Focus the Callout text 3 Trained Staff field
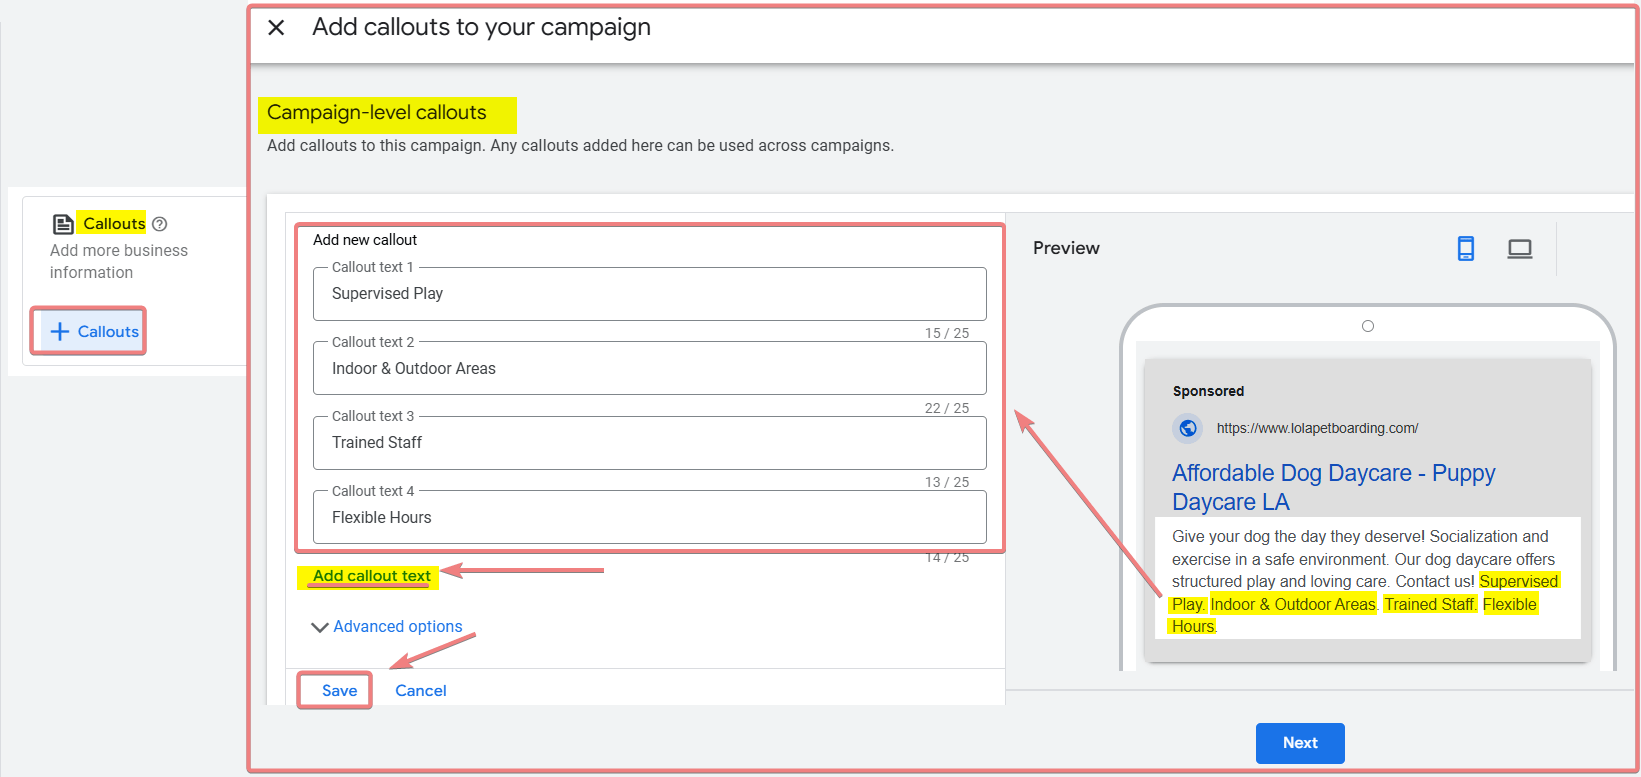Screen dimensions: 1641x777 click(649, 443)
